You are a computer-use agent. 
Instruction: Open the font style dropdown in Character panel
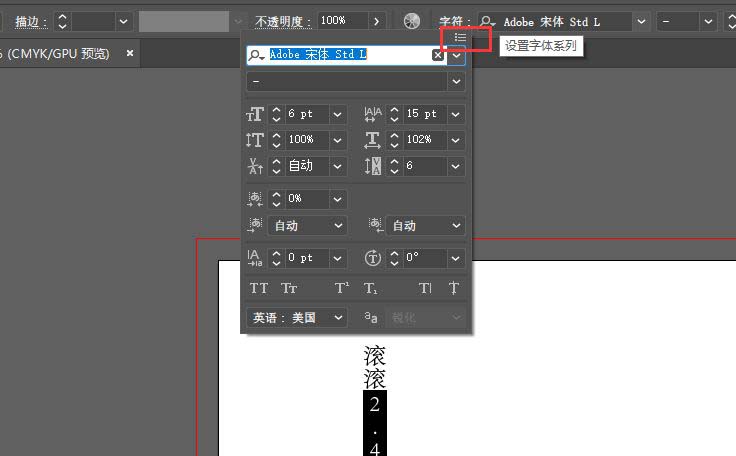click(456, 82)
